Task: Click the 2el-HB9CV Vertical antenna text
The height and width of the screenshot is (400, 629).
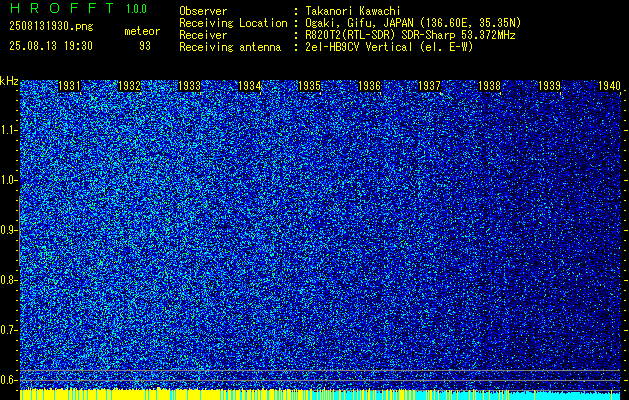Action: click(389, 47)
